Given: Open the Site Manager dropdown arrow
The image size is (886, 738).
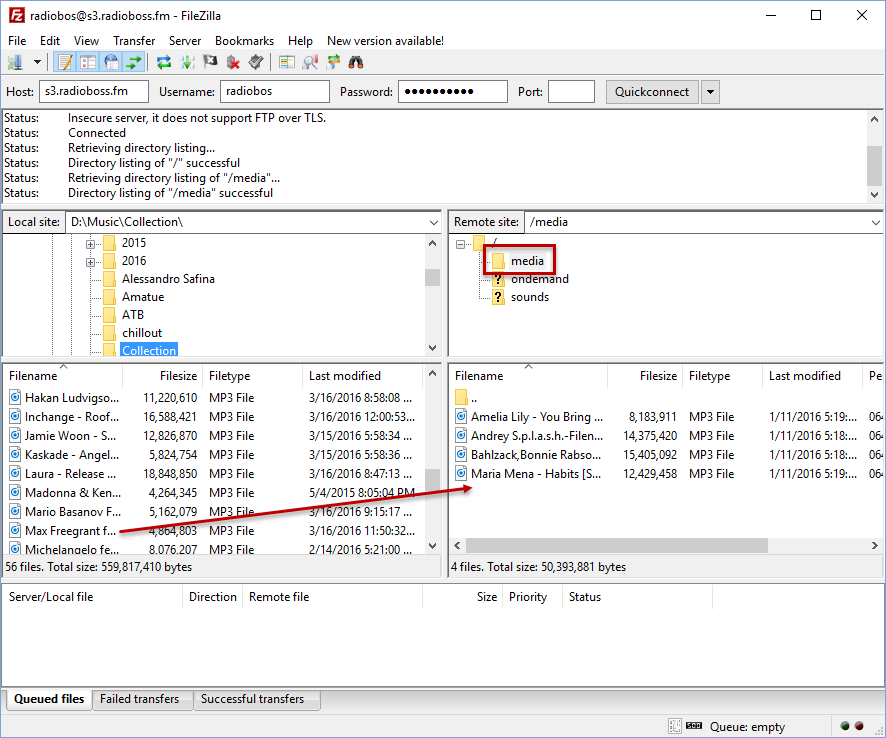Looking at the screenshot, I should 37,62.
